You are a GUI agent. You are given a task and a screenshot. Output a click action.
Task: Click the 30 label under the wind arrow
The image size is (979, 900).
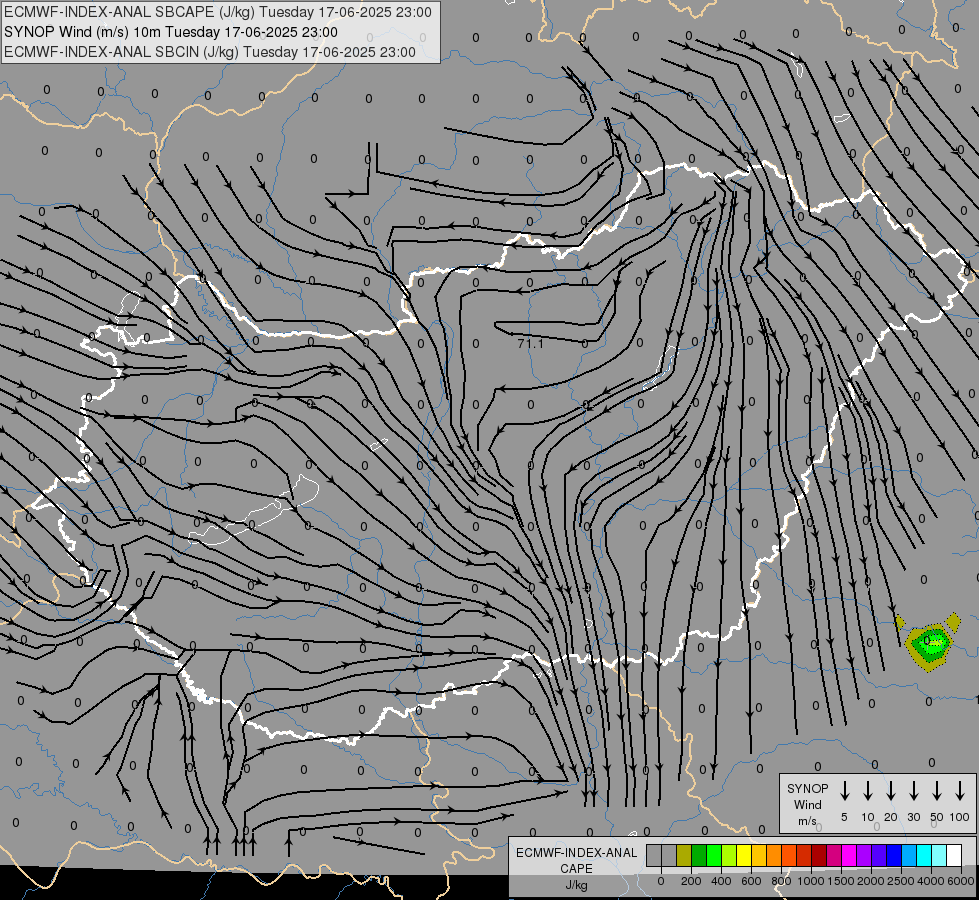click(913, 817)
